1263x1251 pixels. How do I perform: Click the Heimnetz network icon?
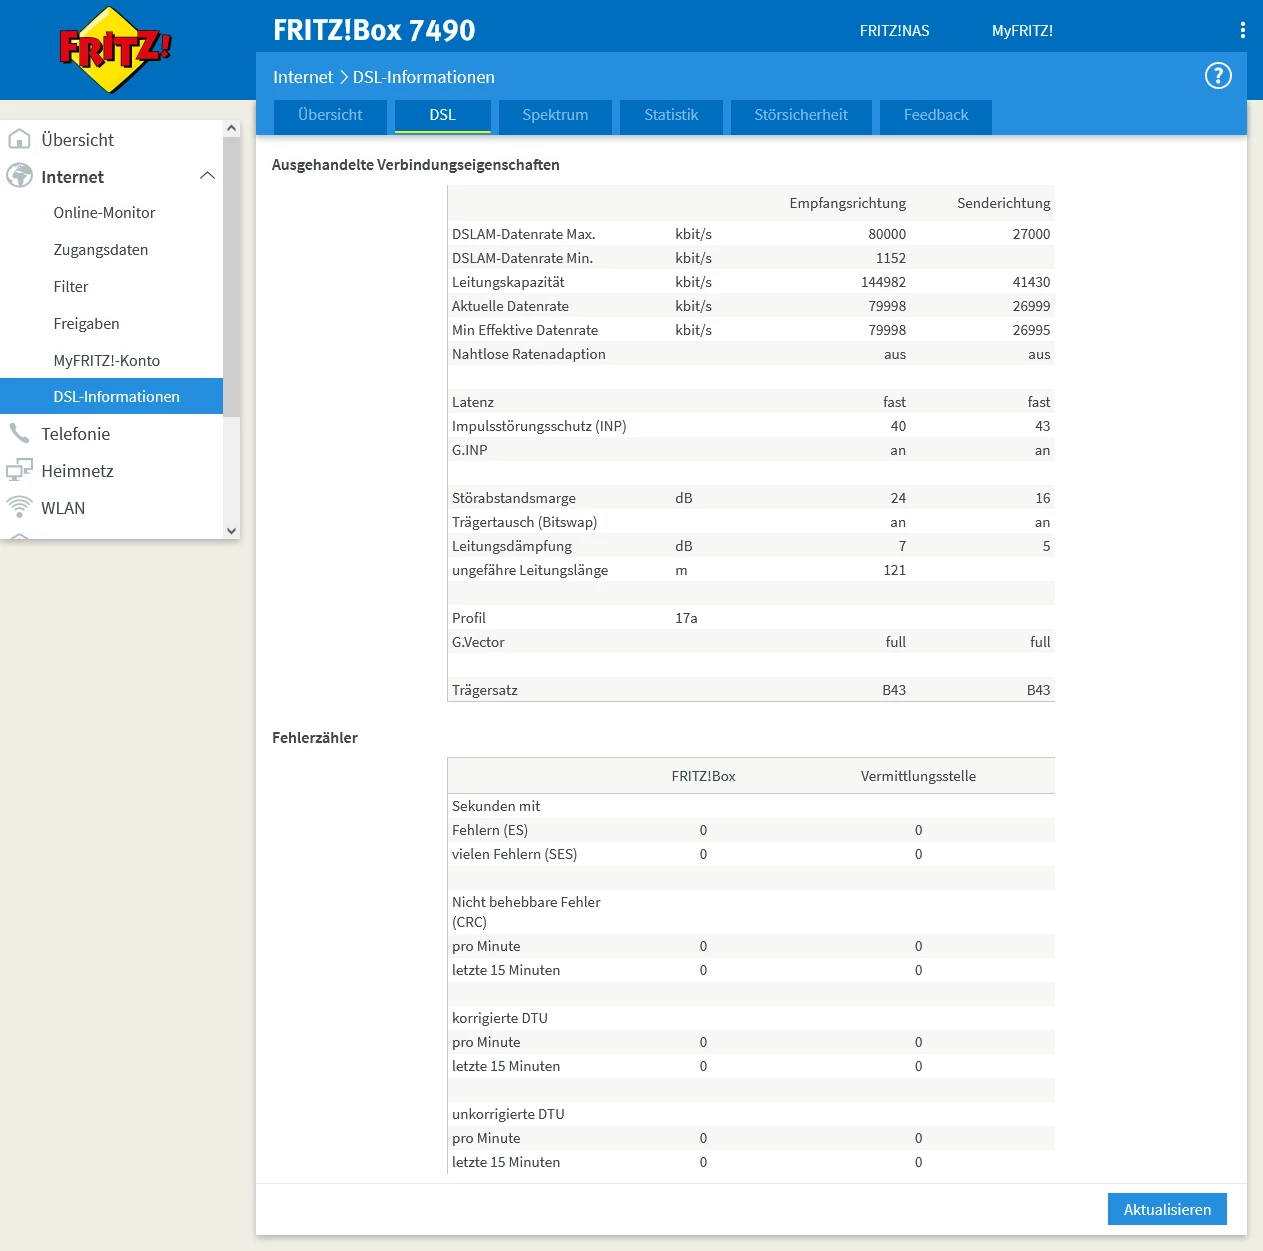click(19, 470)
